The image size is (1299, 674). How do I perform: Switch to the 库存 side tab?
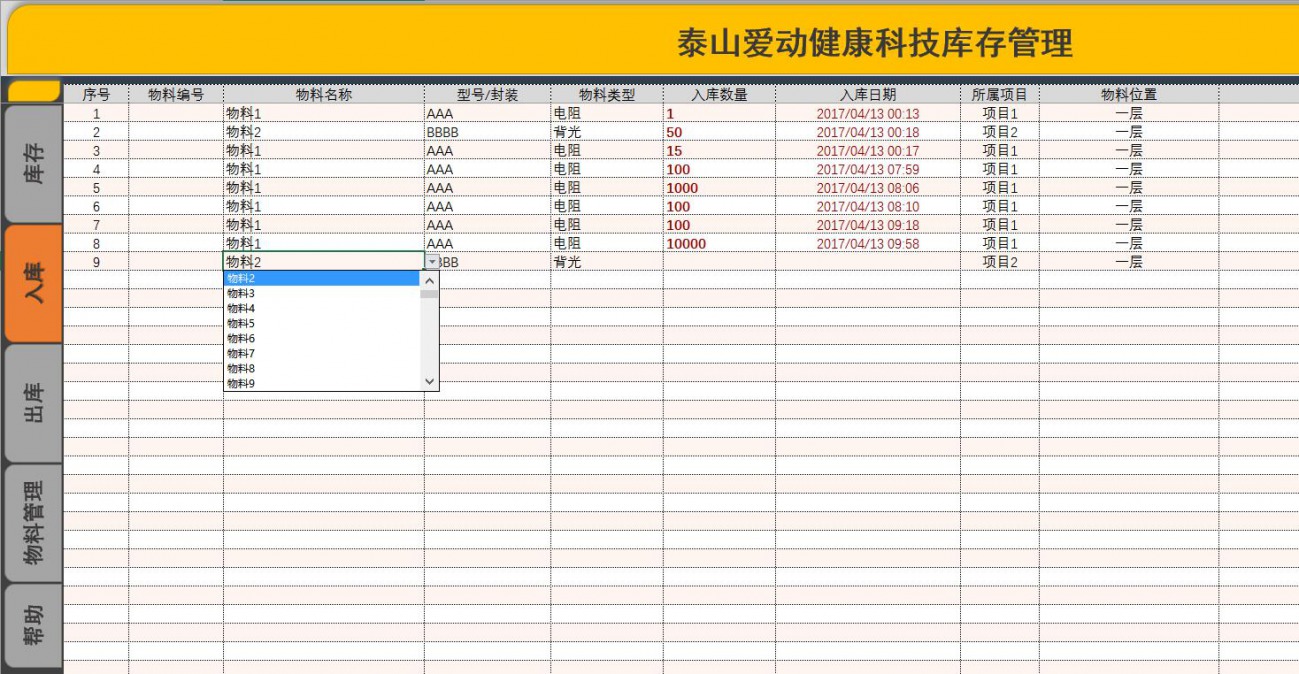[x=33, y=164]
